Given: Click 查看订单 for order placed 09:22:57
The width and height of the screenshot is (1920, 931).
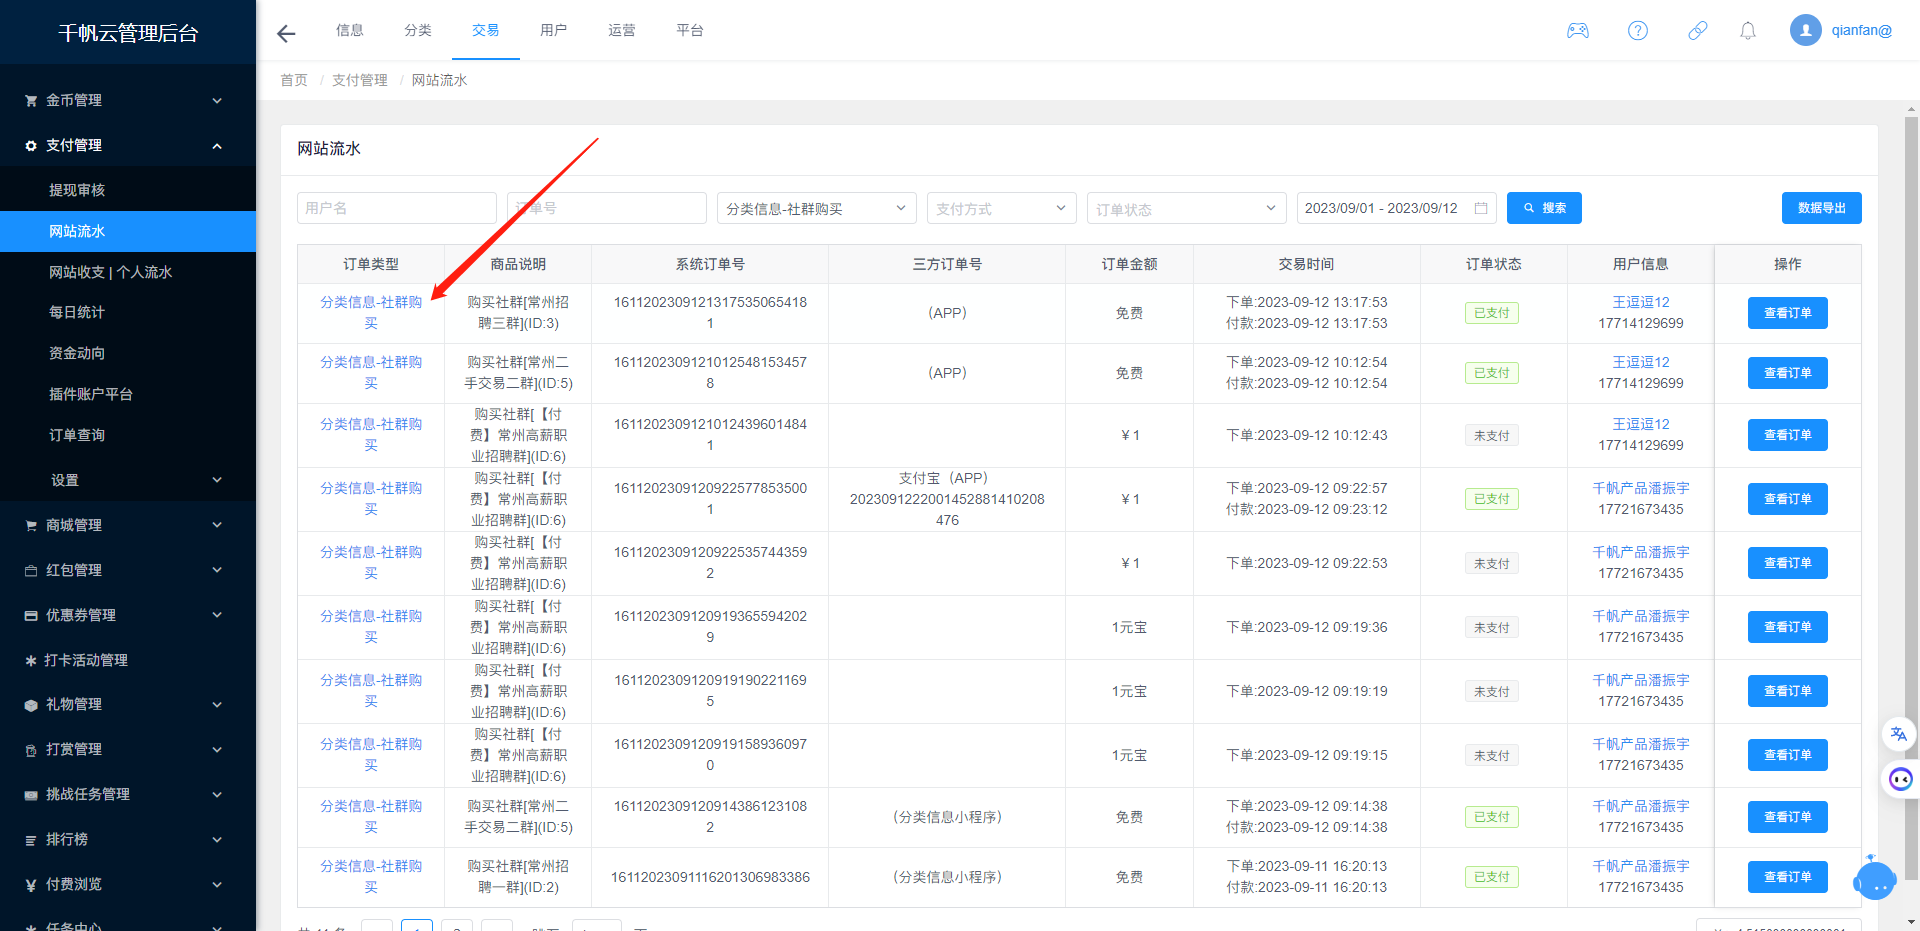Looking at the screenshot, I should pos(1787,499).
